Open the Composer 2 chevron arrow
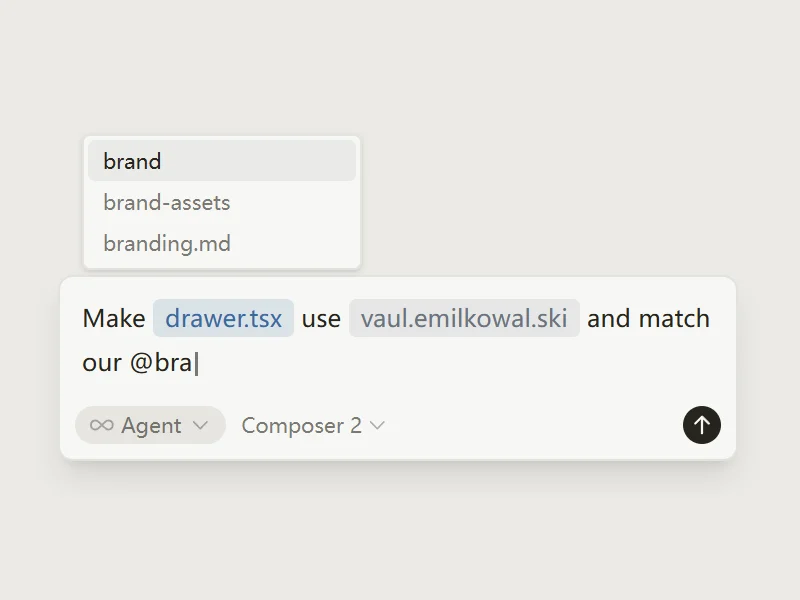The image size is (800, 600). click(x=377, y=425)
